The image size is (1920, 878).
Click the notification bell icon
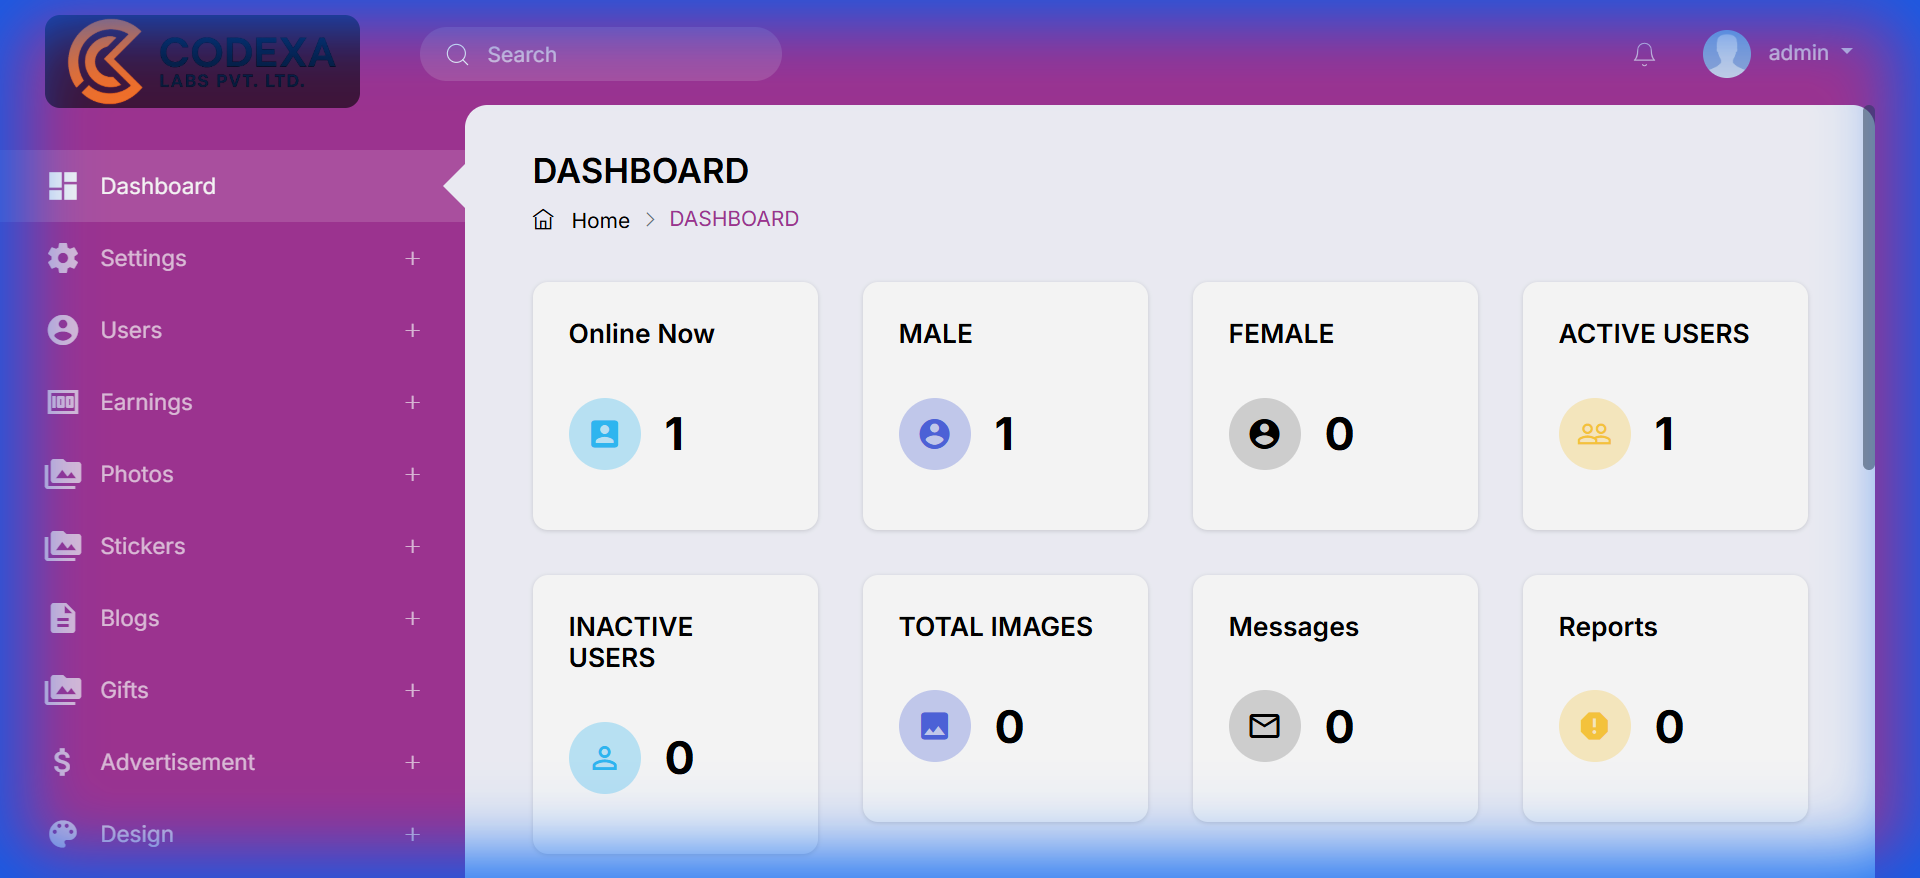[1644, 54]
